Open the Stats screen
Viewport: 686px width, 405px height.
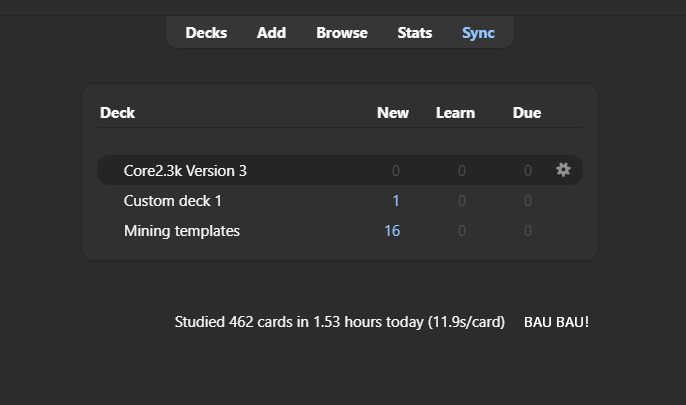point(415,33)
